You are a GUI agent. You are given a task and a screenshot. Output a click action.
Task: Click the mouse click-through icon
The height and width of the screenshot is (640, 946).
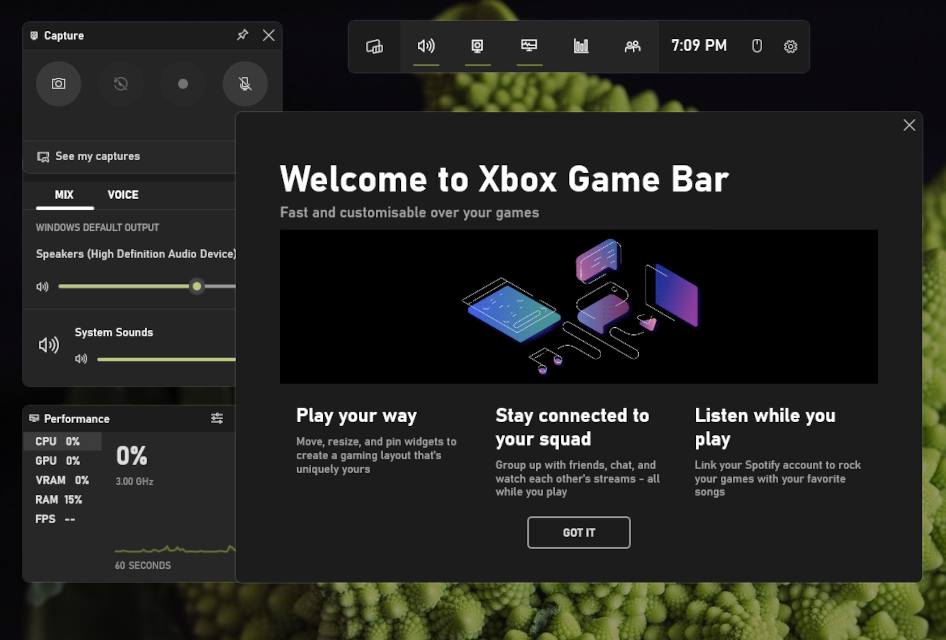pos(757,46)
